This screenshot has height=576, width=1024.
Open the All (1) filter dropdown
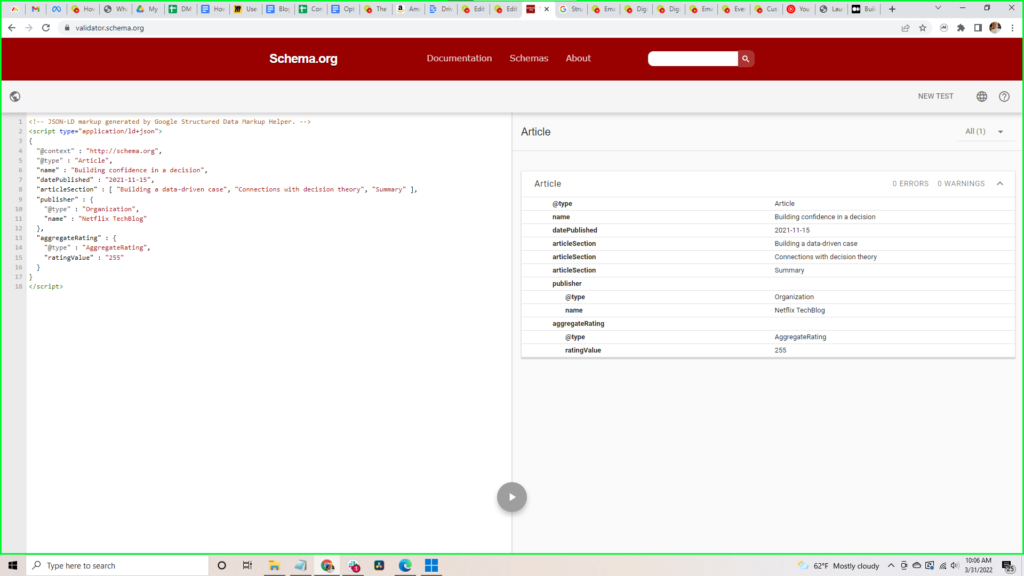point(986,132)
